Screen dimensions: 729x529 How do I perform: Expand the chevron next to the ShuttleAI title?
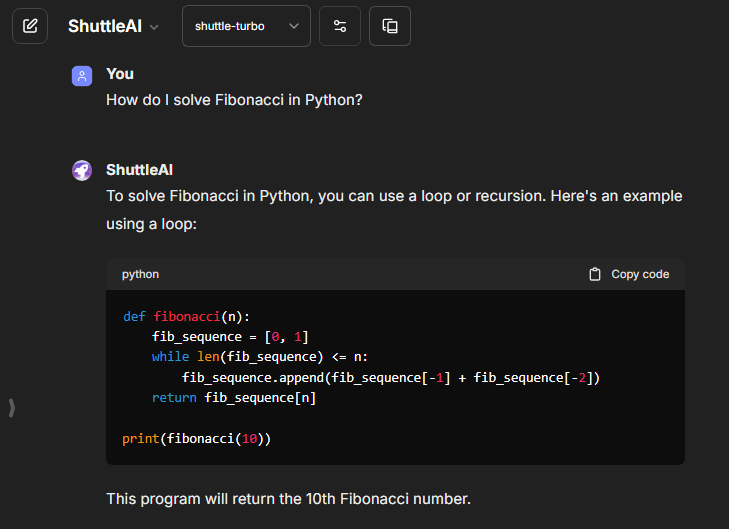coord(154,27)
